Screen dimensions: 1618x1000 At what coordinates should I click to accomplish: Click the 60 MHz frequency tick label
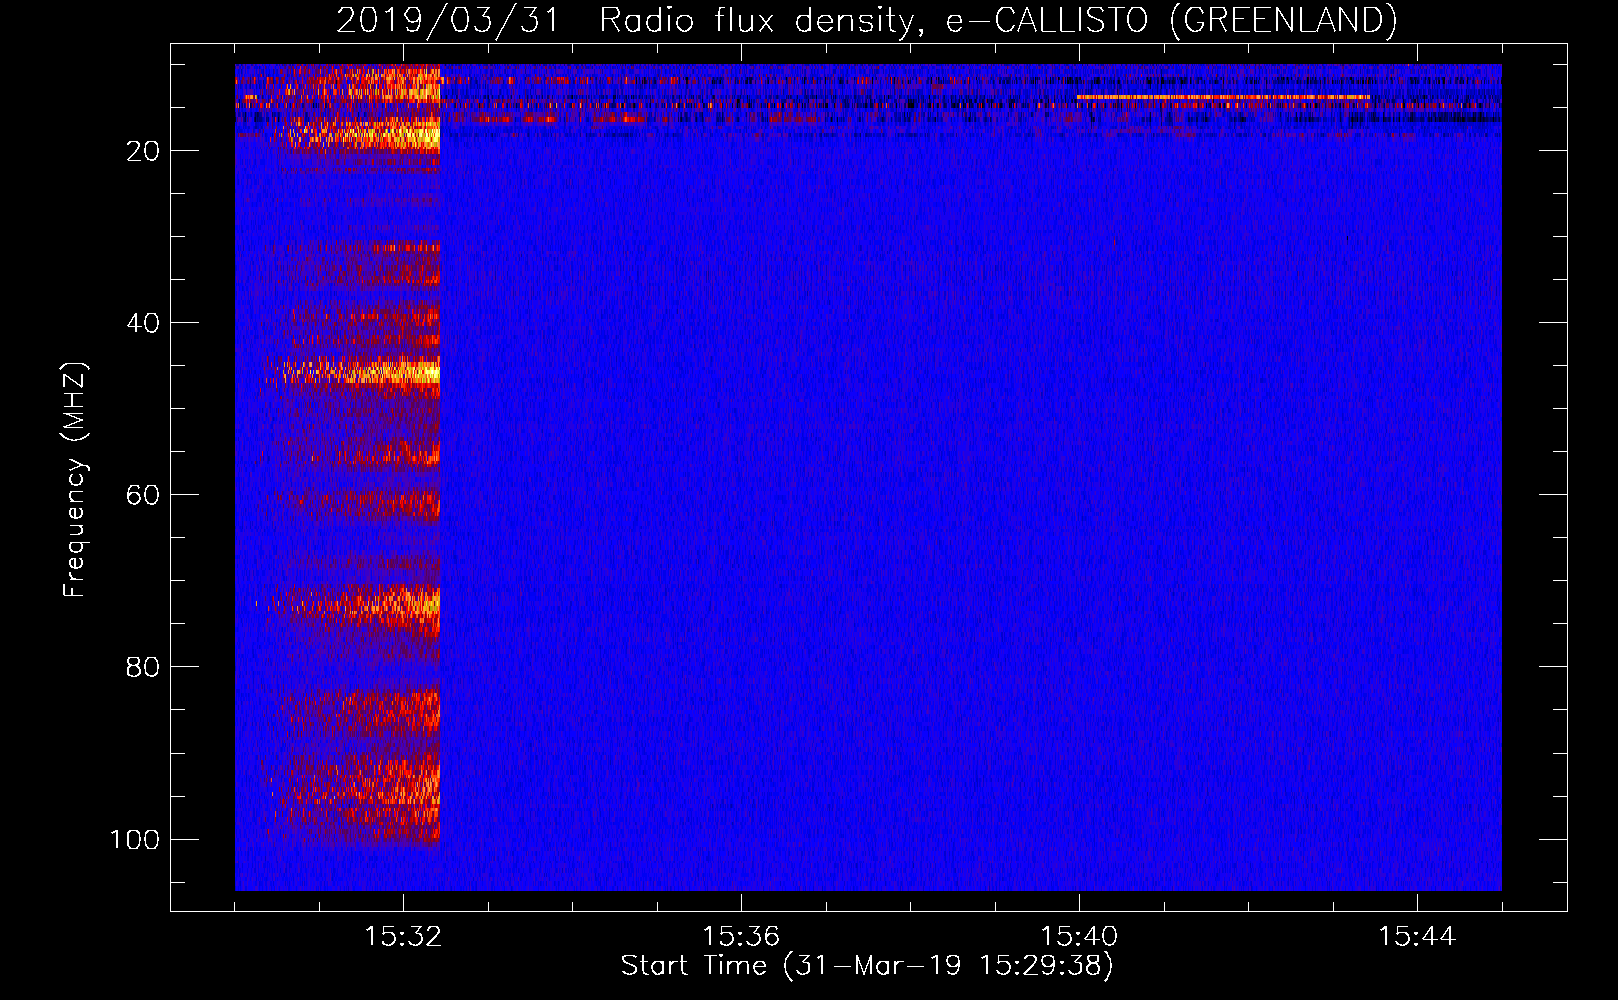point(143,495)
